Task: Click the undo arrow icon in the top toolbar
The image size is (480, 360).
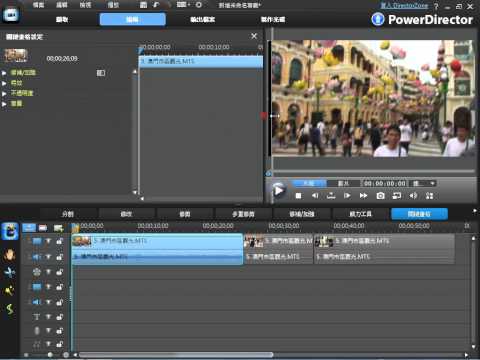Action: click(156, 5)
